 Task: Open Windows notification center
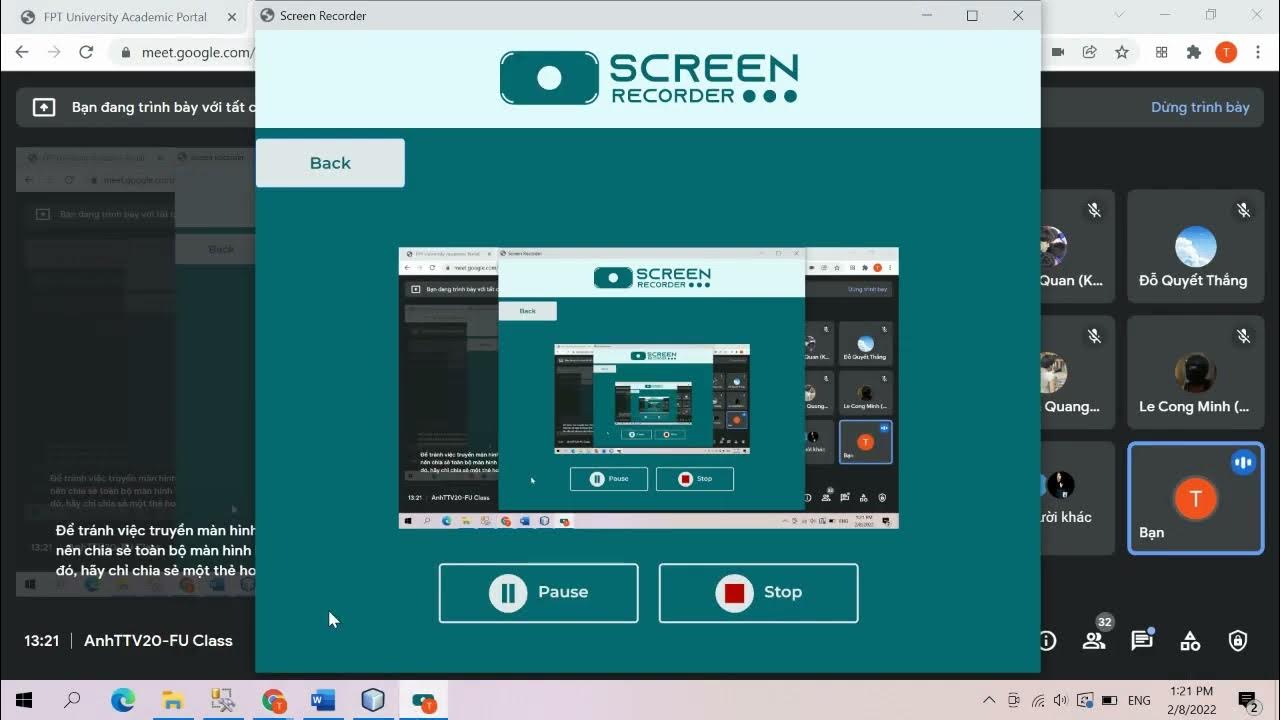pos(1247,700)
